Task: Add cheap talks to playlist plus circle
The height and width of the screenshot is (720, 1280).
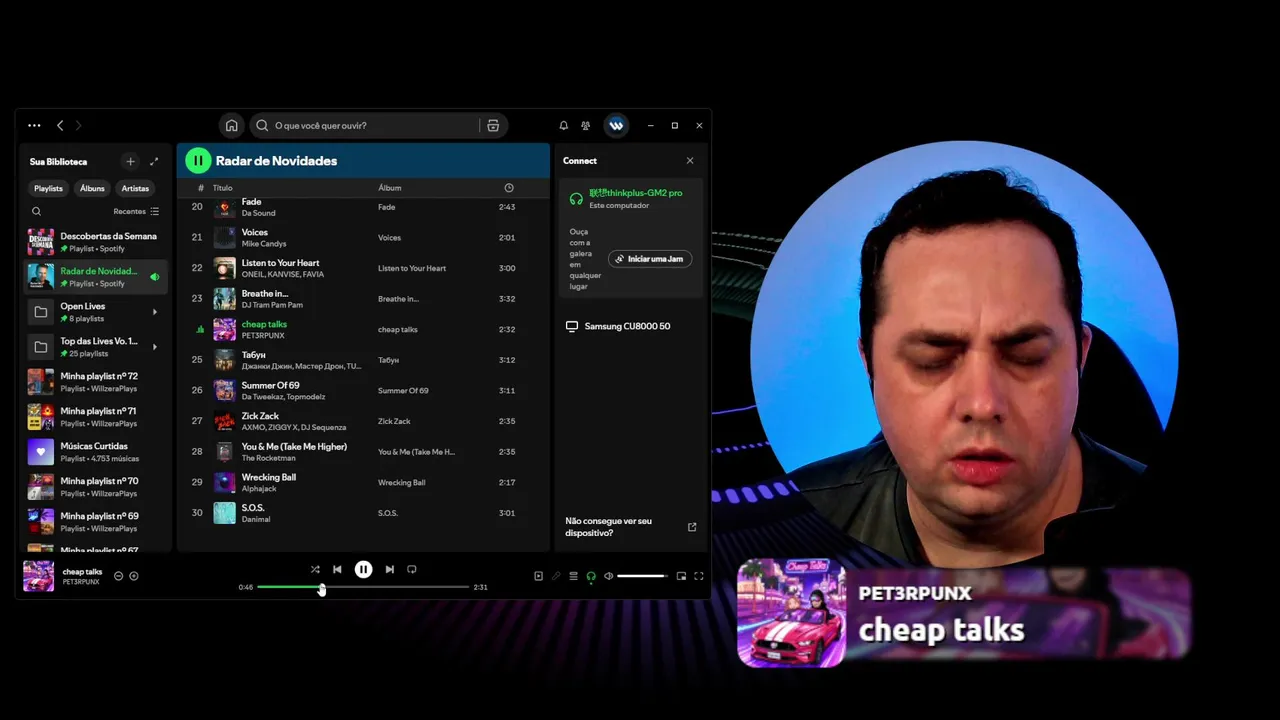Action: (134, 576)
